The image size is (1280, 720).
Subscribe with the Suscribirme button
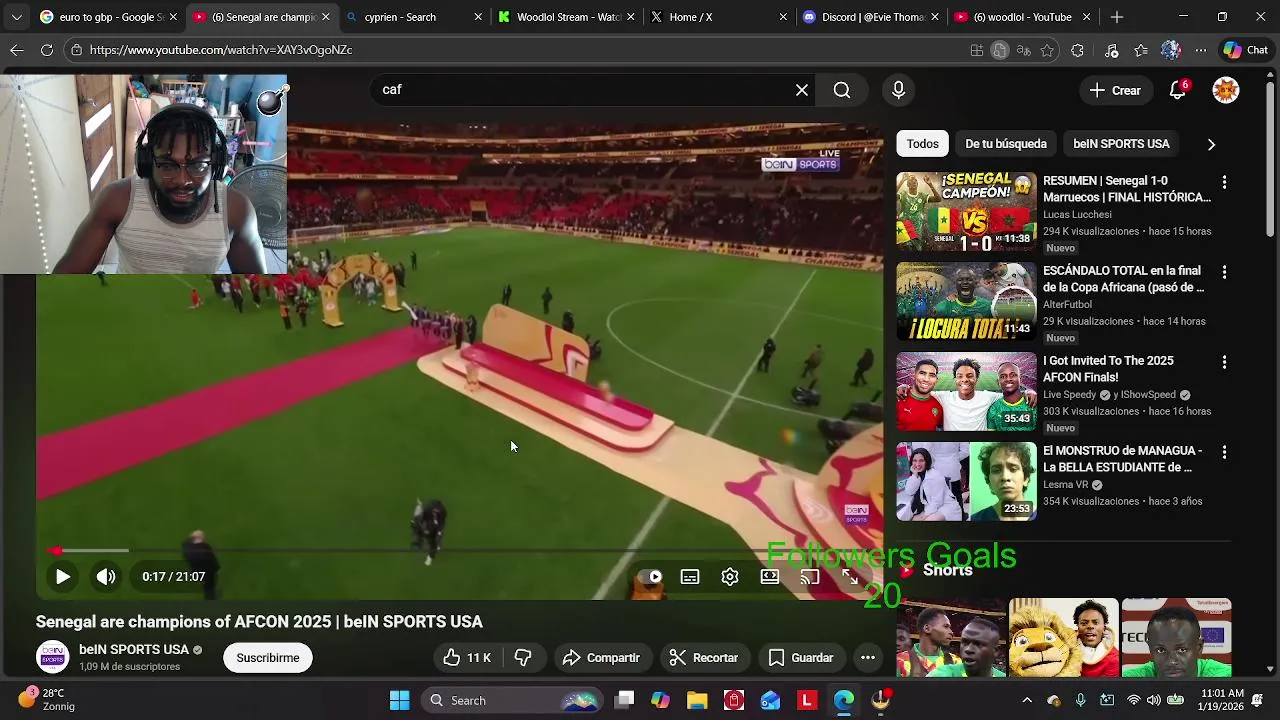coord(268,658)
